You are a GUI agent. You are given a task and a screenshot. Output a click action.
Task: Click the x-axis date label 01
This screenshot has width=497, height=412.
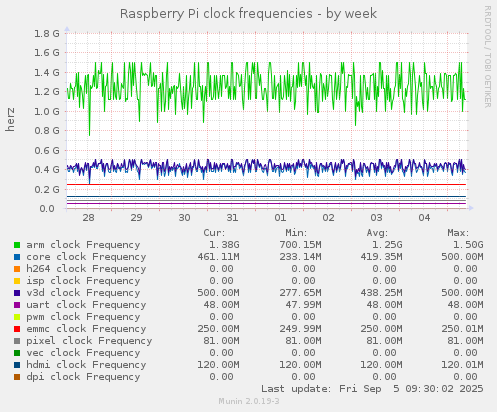pos(280,218)
